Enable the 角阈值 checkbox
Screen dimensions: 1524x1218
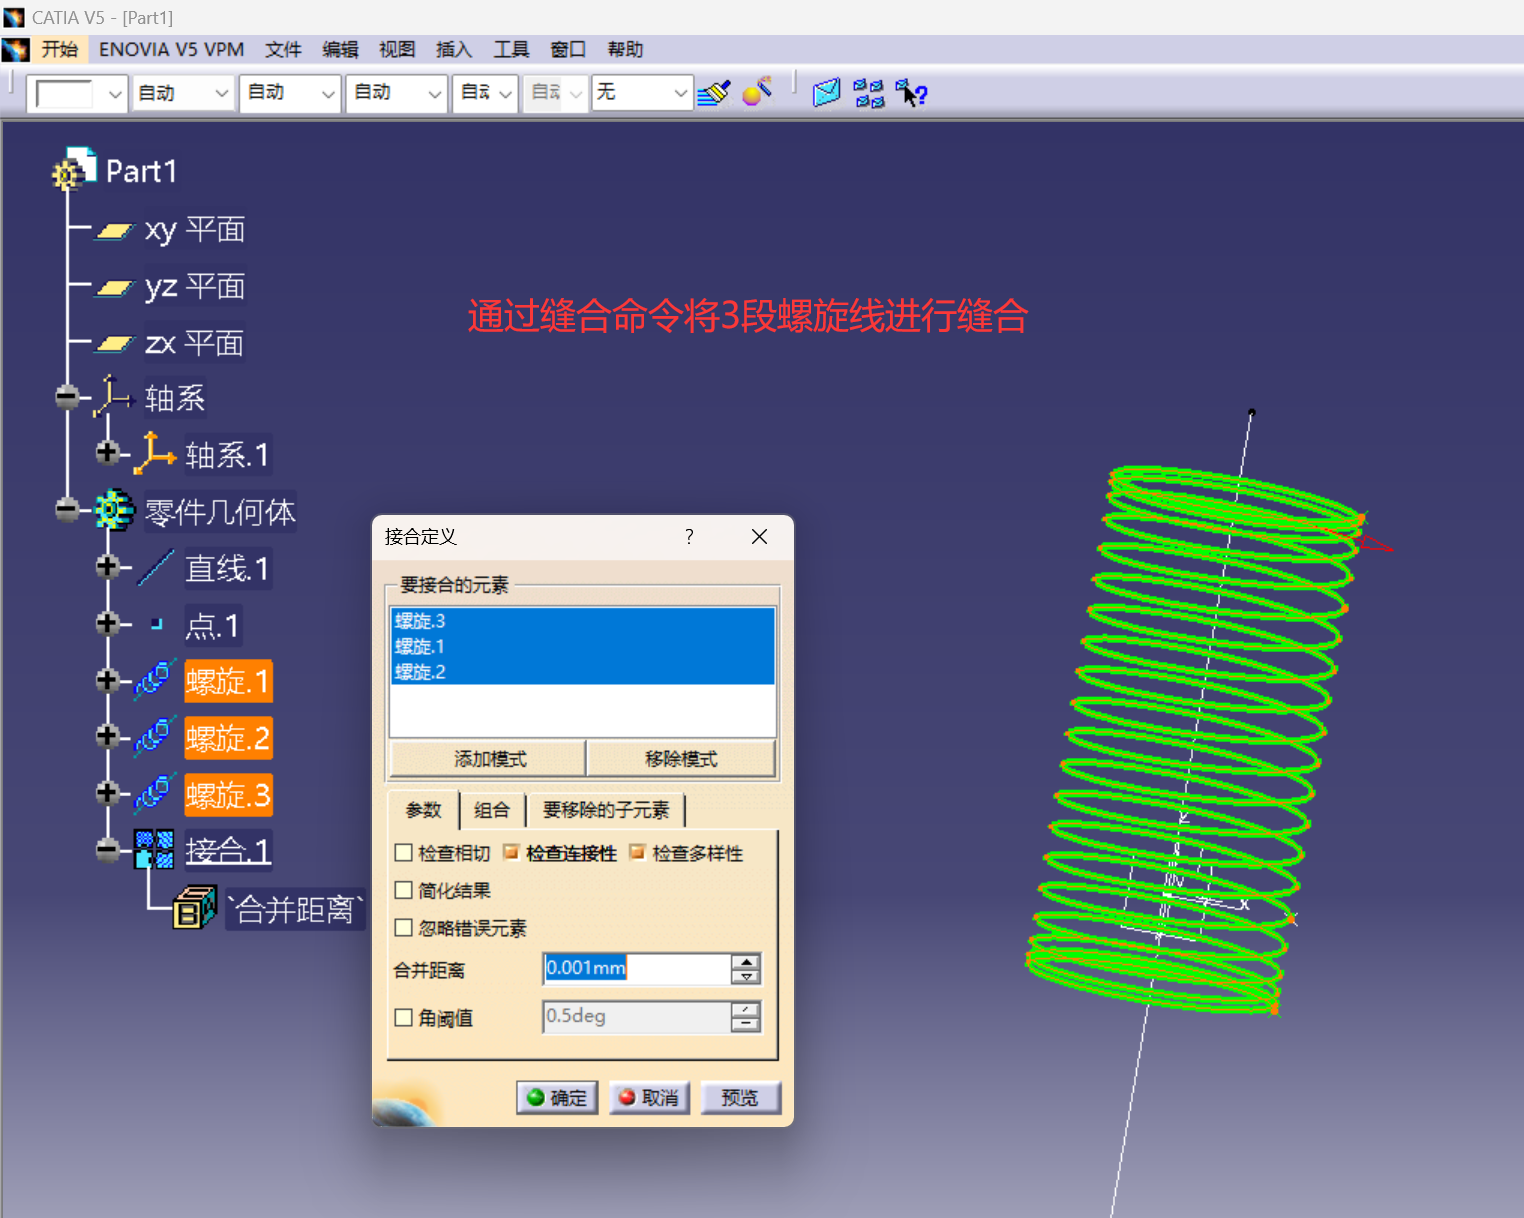(404, 1018)
